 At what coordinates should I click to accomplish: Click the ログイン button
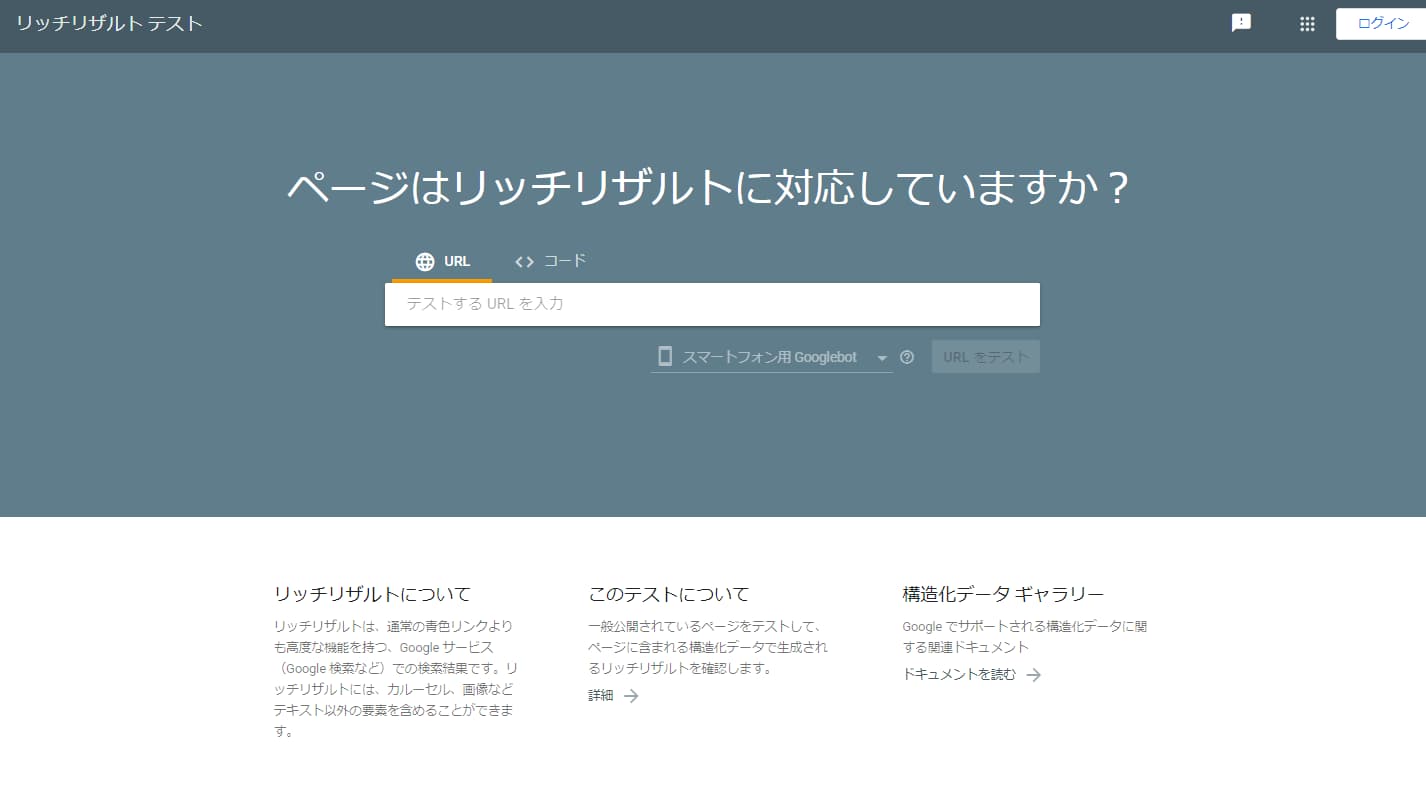(x=1383, y=24)
